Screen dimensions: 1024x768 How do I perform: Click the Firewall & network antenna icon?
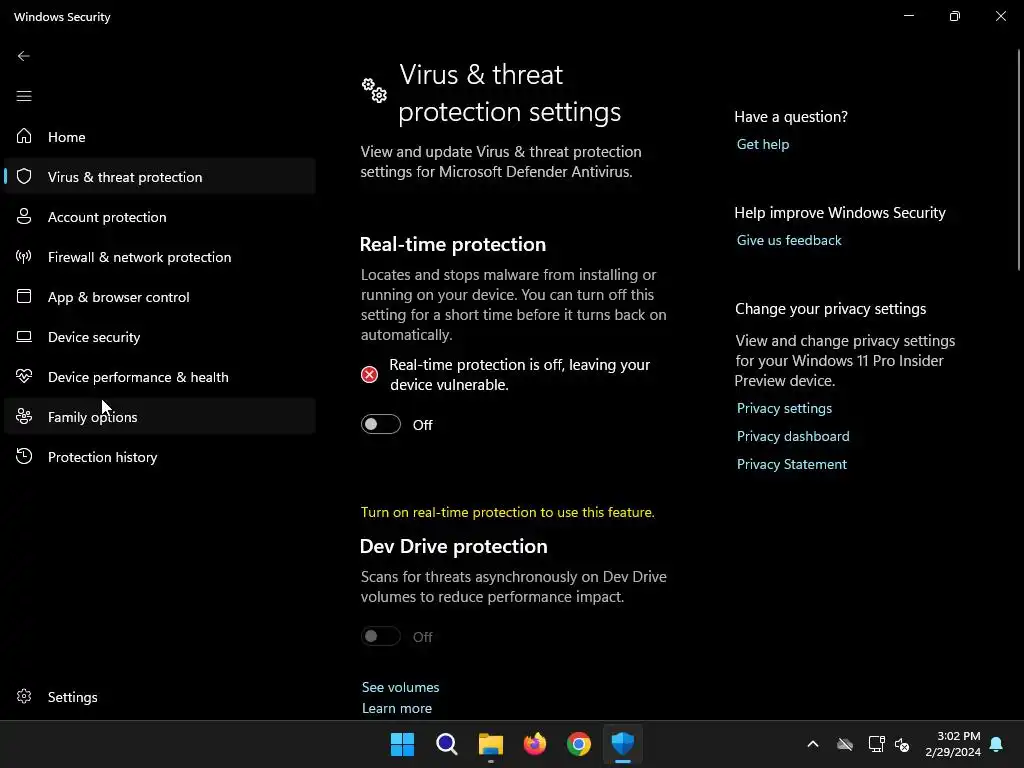24,257
